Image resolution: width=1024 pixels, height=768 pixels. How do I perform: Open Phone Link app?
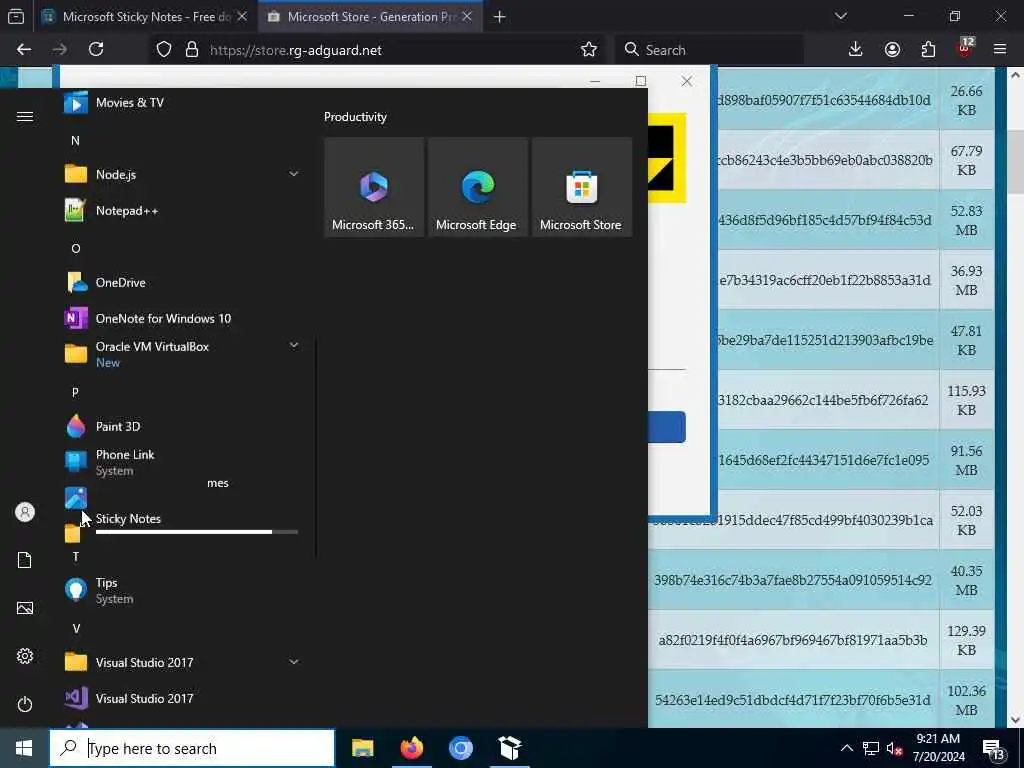181,462
